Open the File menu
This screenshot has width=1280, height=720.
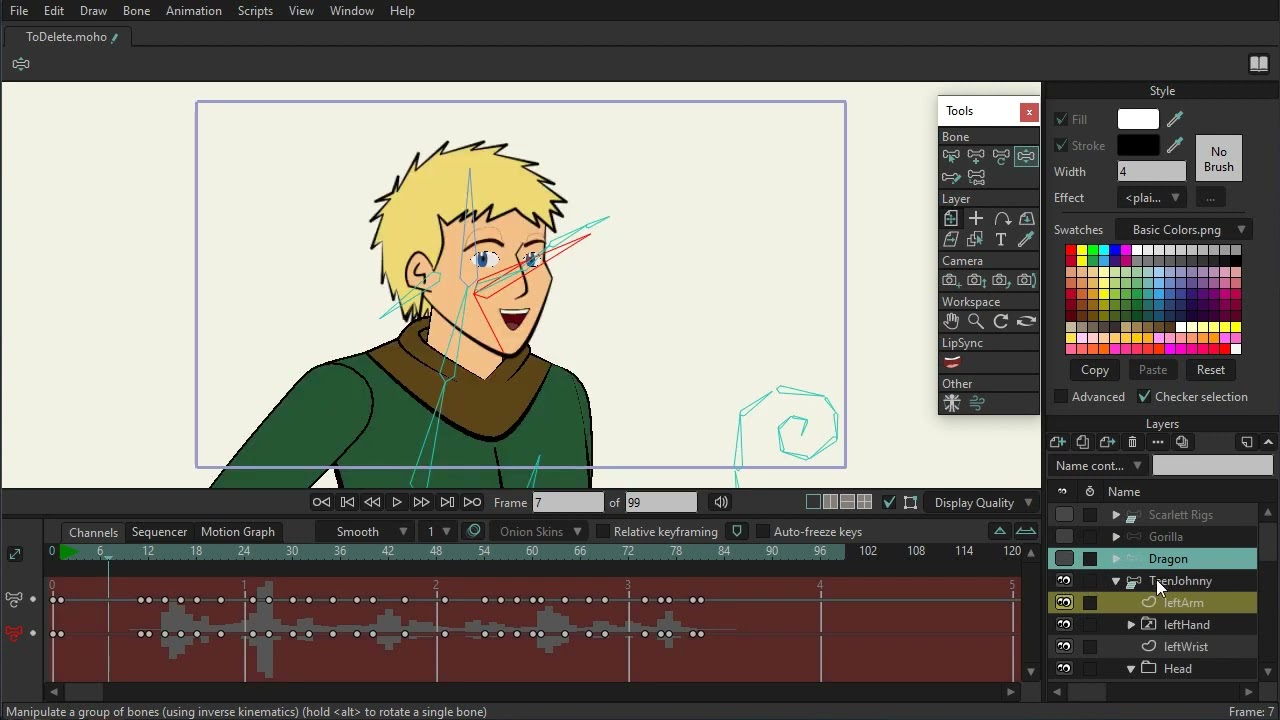pyautogui.click(x=19, y=11)
